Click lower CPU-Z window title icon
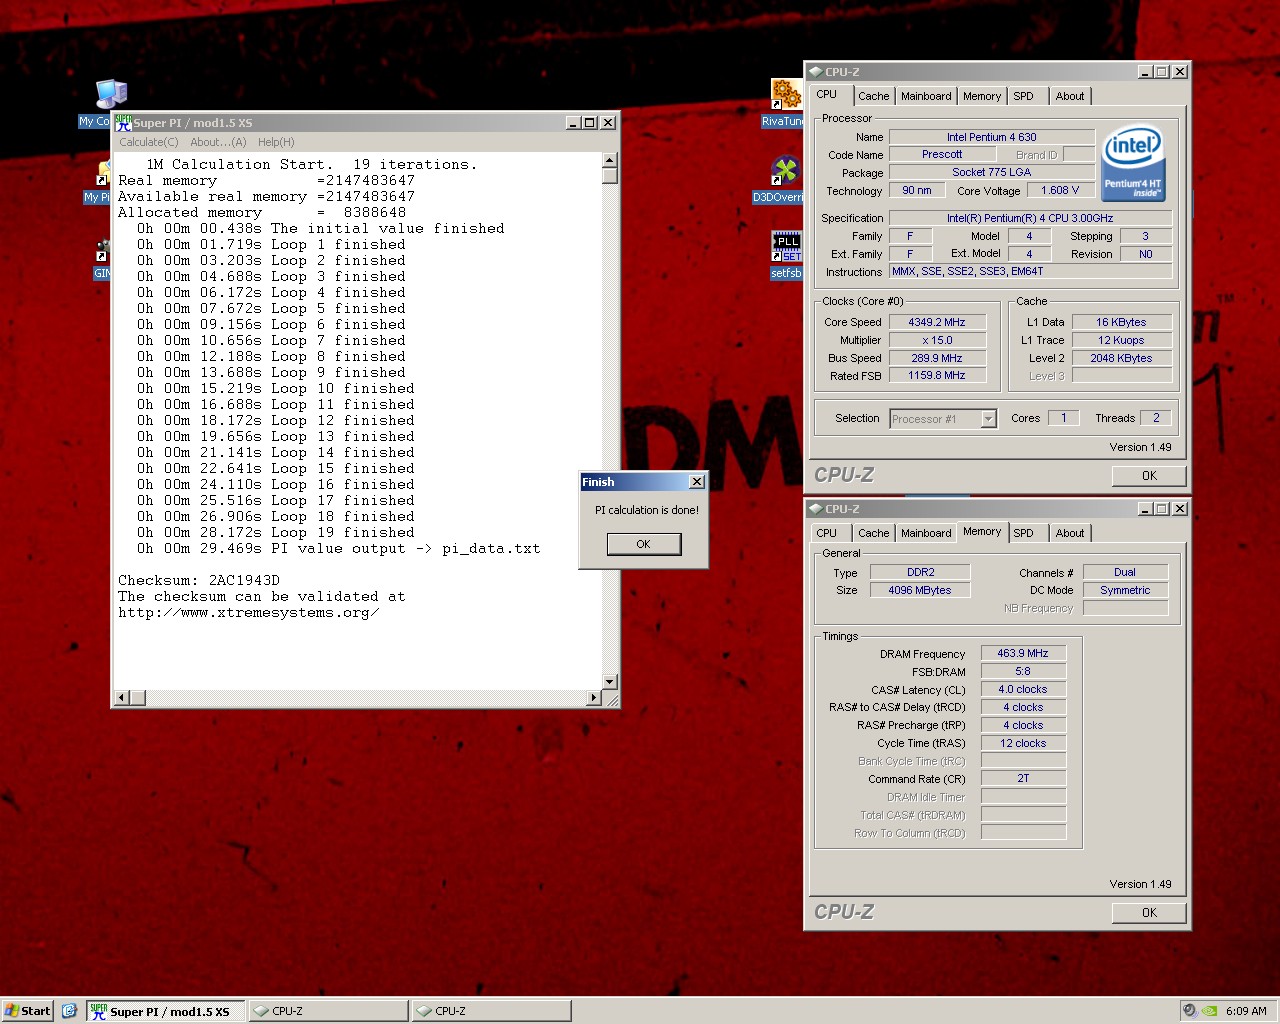 816,509
